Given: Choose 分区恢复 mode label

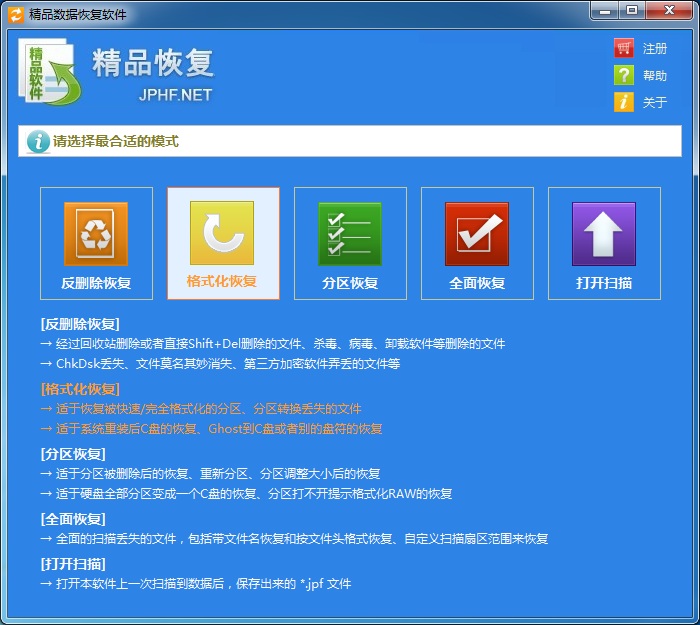Looking at the screenshot, I should pyautogui.click(x=350, y=283).
